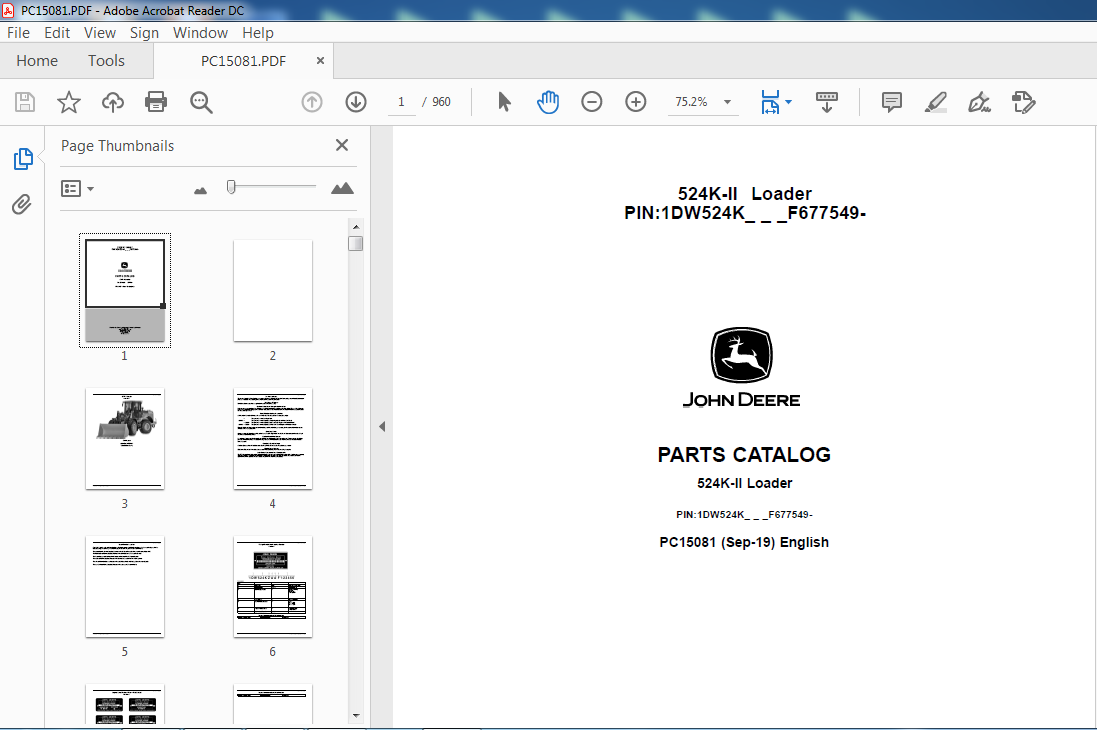
Task: Click thumbnail scrollbar up arrow
Action: (356, 227)
